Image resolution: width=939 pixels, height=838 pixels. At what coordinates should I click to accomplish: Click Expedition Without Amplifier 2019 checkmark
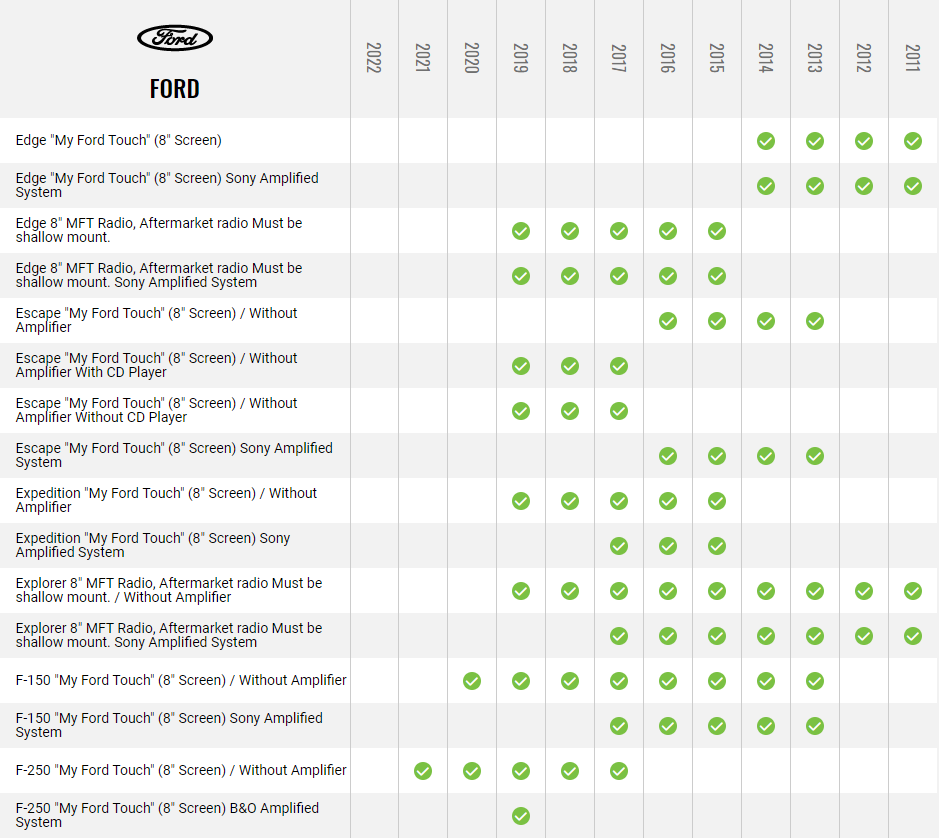(x=520, y=501)
